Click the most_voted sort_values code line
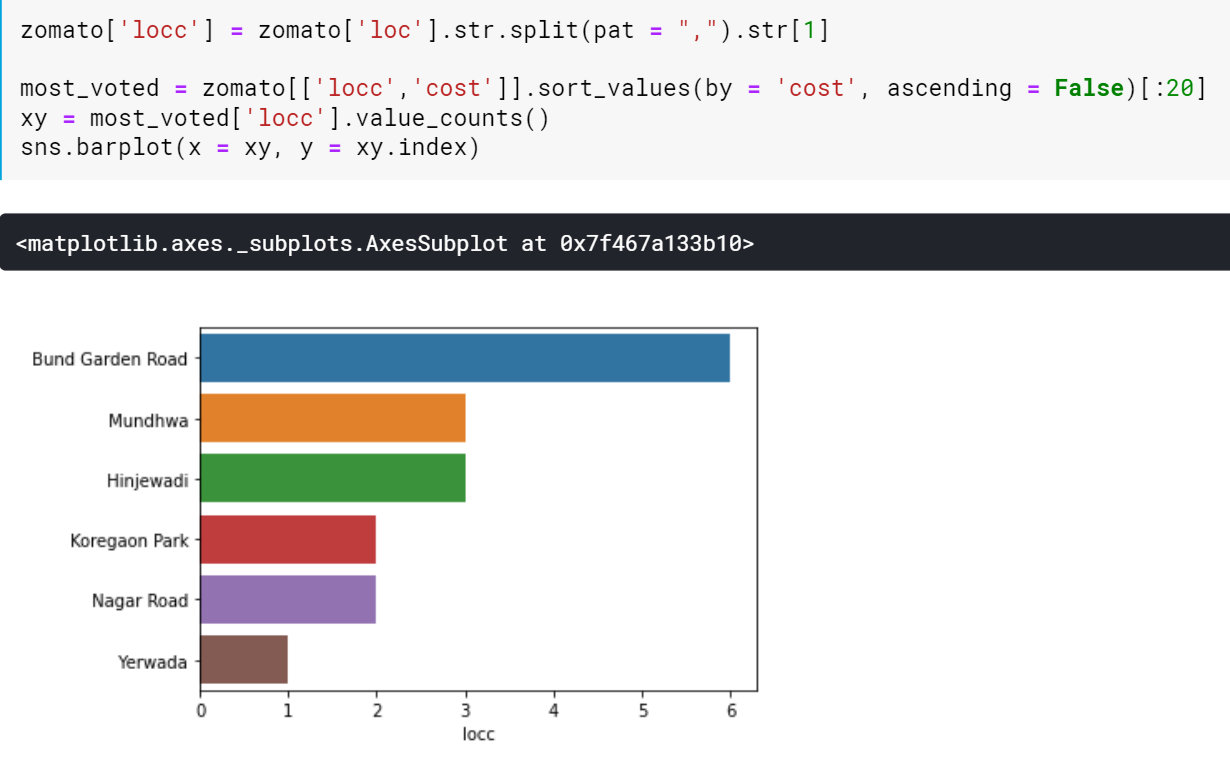Viewport: 1230px width, 759px height. (x=613, y=89)
